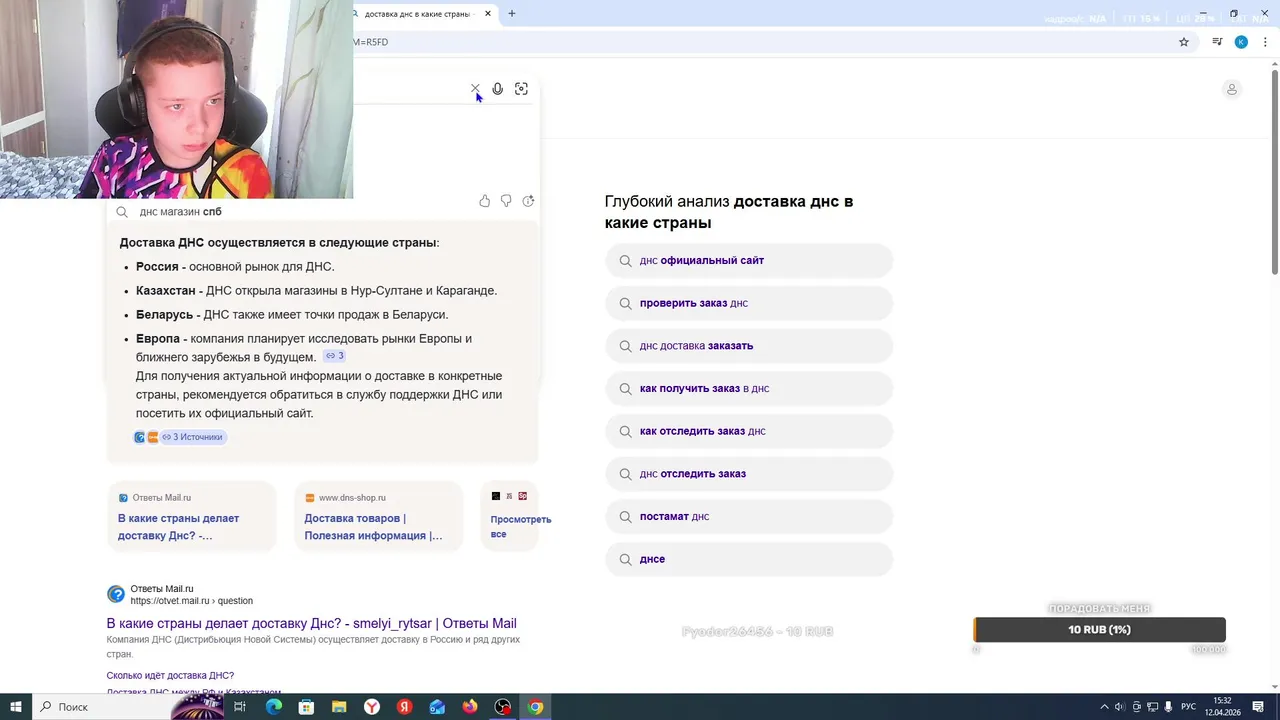
Task: Choose suggestion 'днс магазин спб'
Action: (181, 212)
